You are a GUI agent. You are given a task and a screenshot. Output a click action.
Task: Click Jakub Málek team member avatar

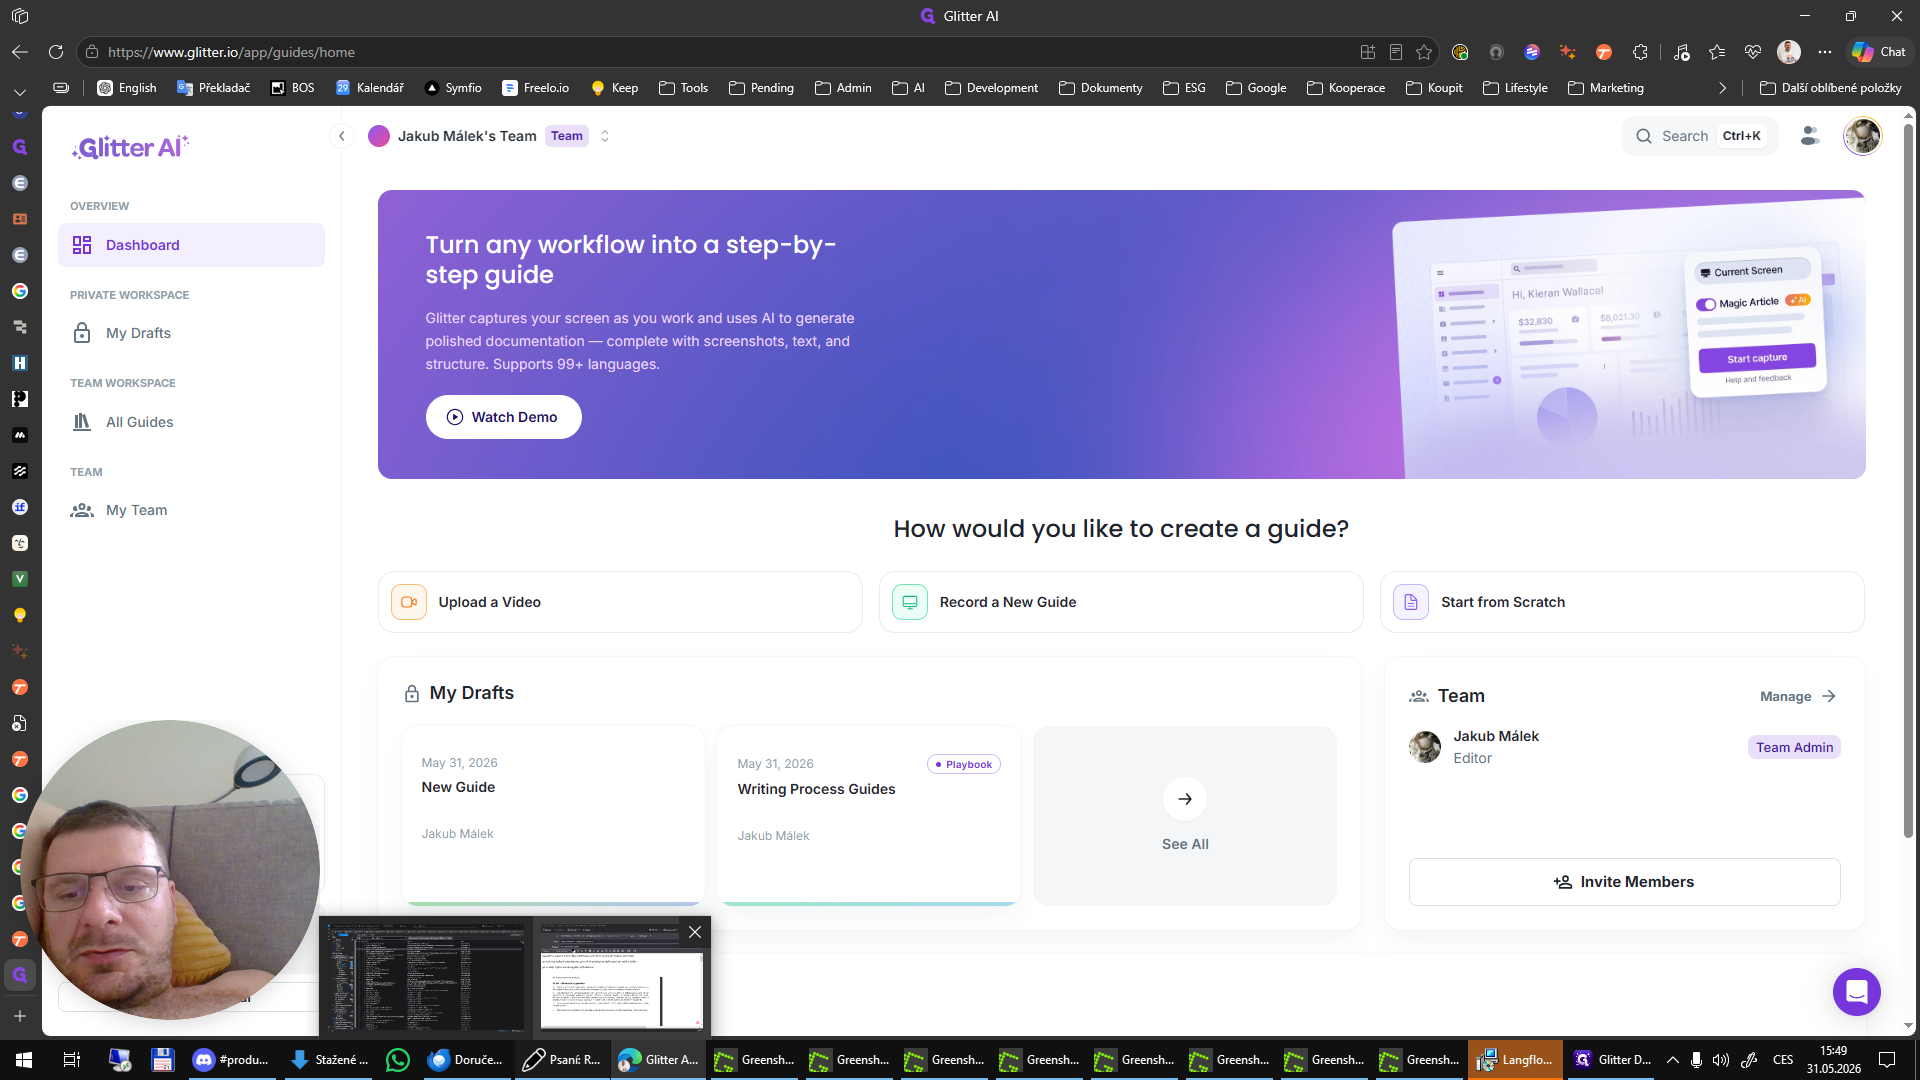[1425, 746]
